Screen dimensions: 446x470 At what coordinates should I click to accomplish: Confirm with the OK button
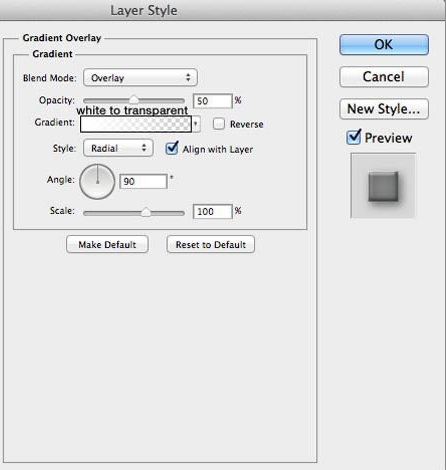click(x=384, y=44)
